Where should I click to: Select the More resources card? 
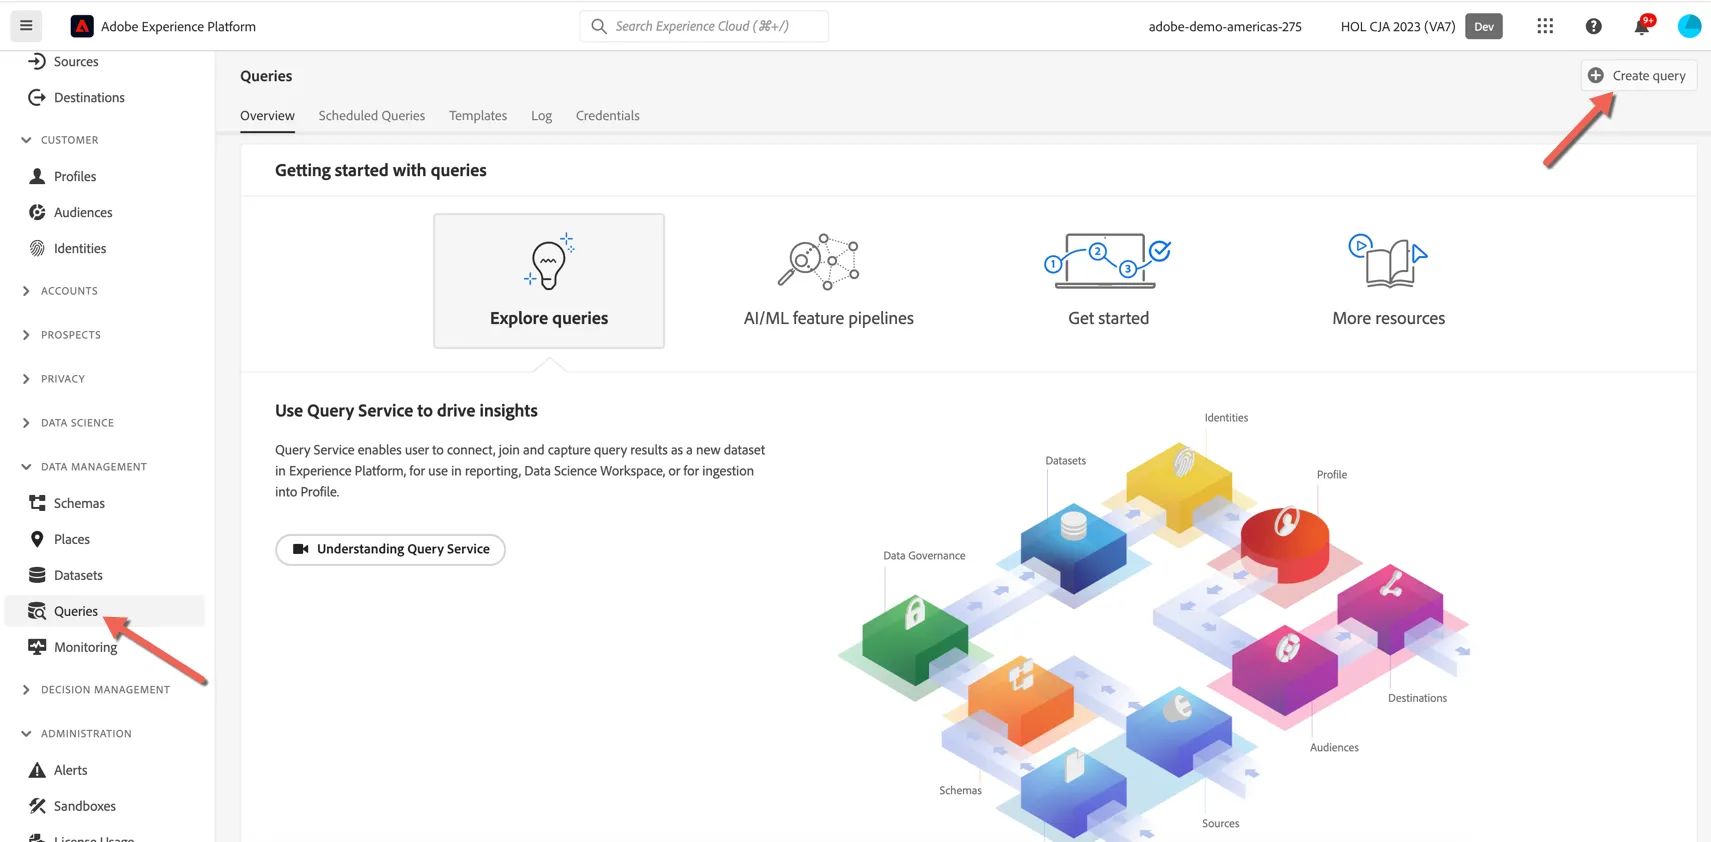click(1388, 281)
